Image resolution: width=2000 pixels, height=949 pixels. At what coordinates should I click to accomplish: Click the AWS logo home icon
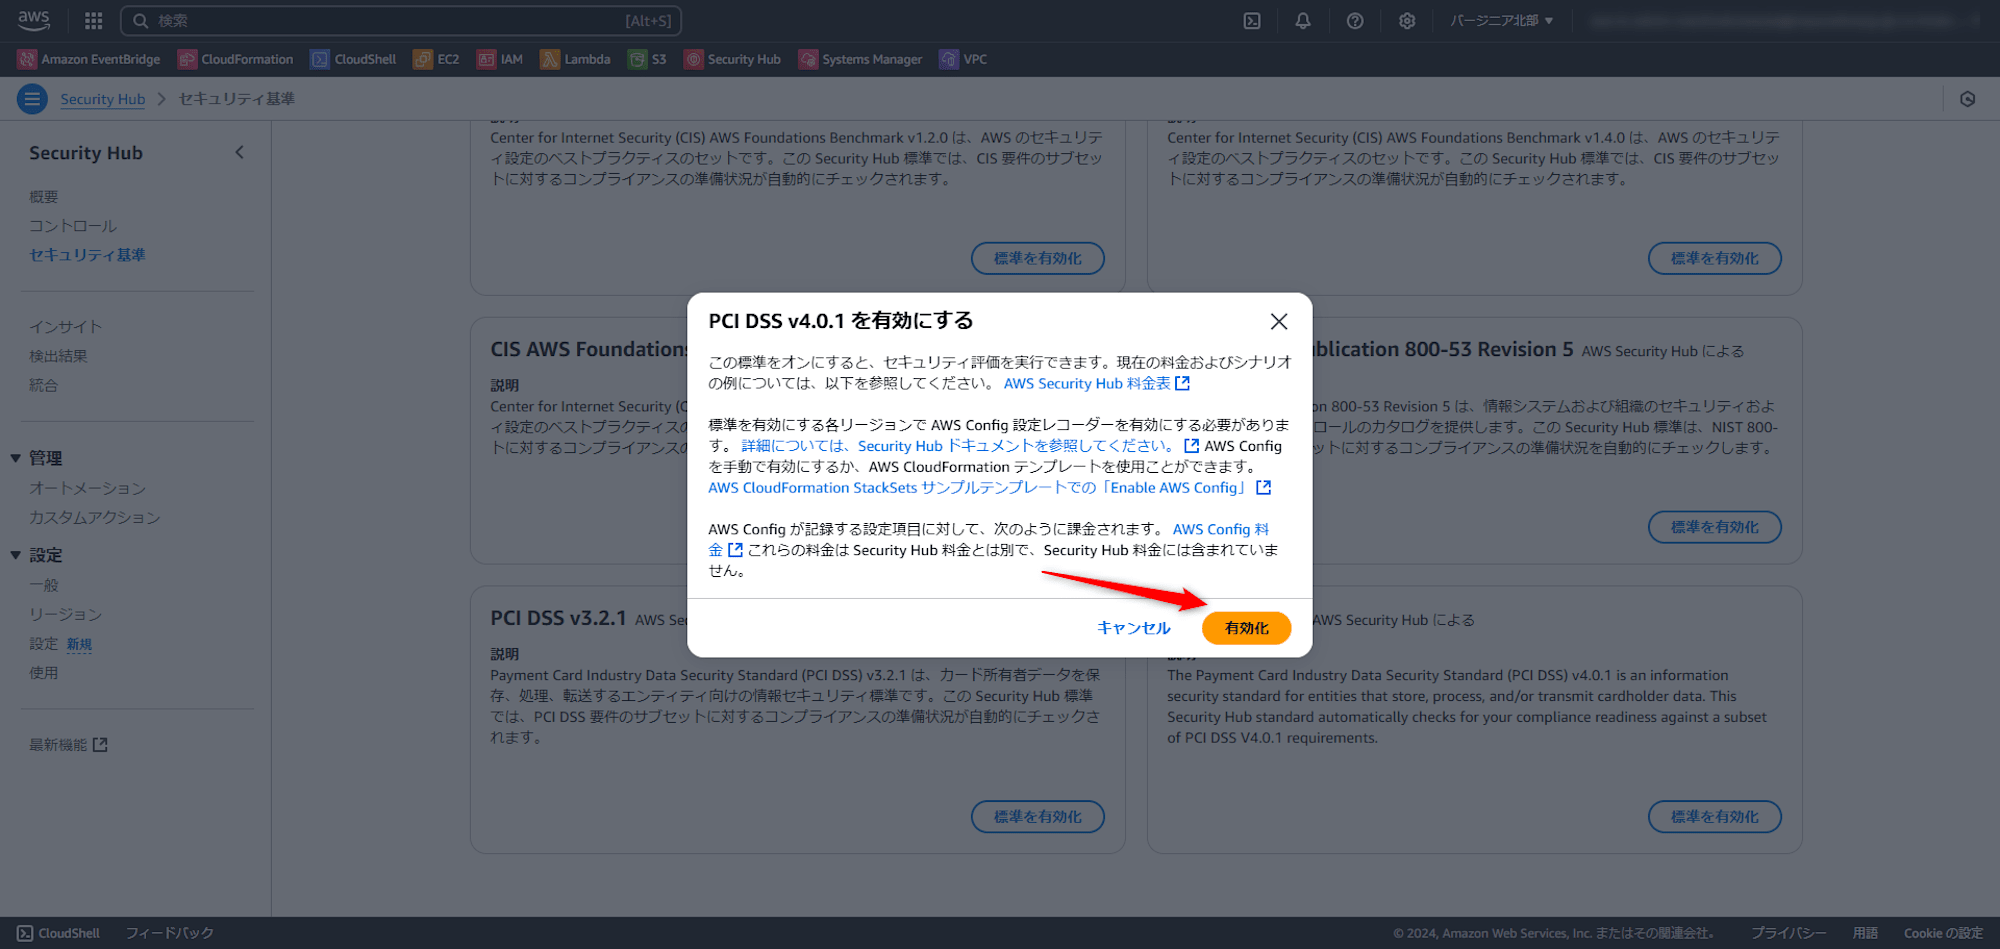point(33,20)
